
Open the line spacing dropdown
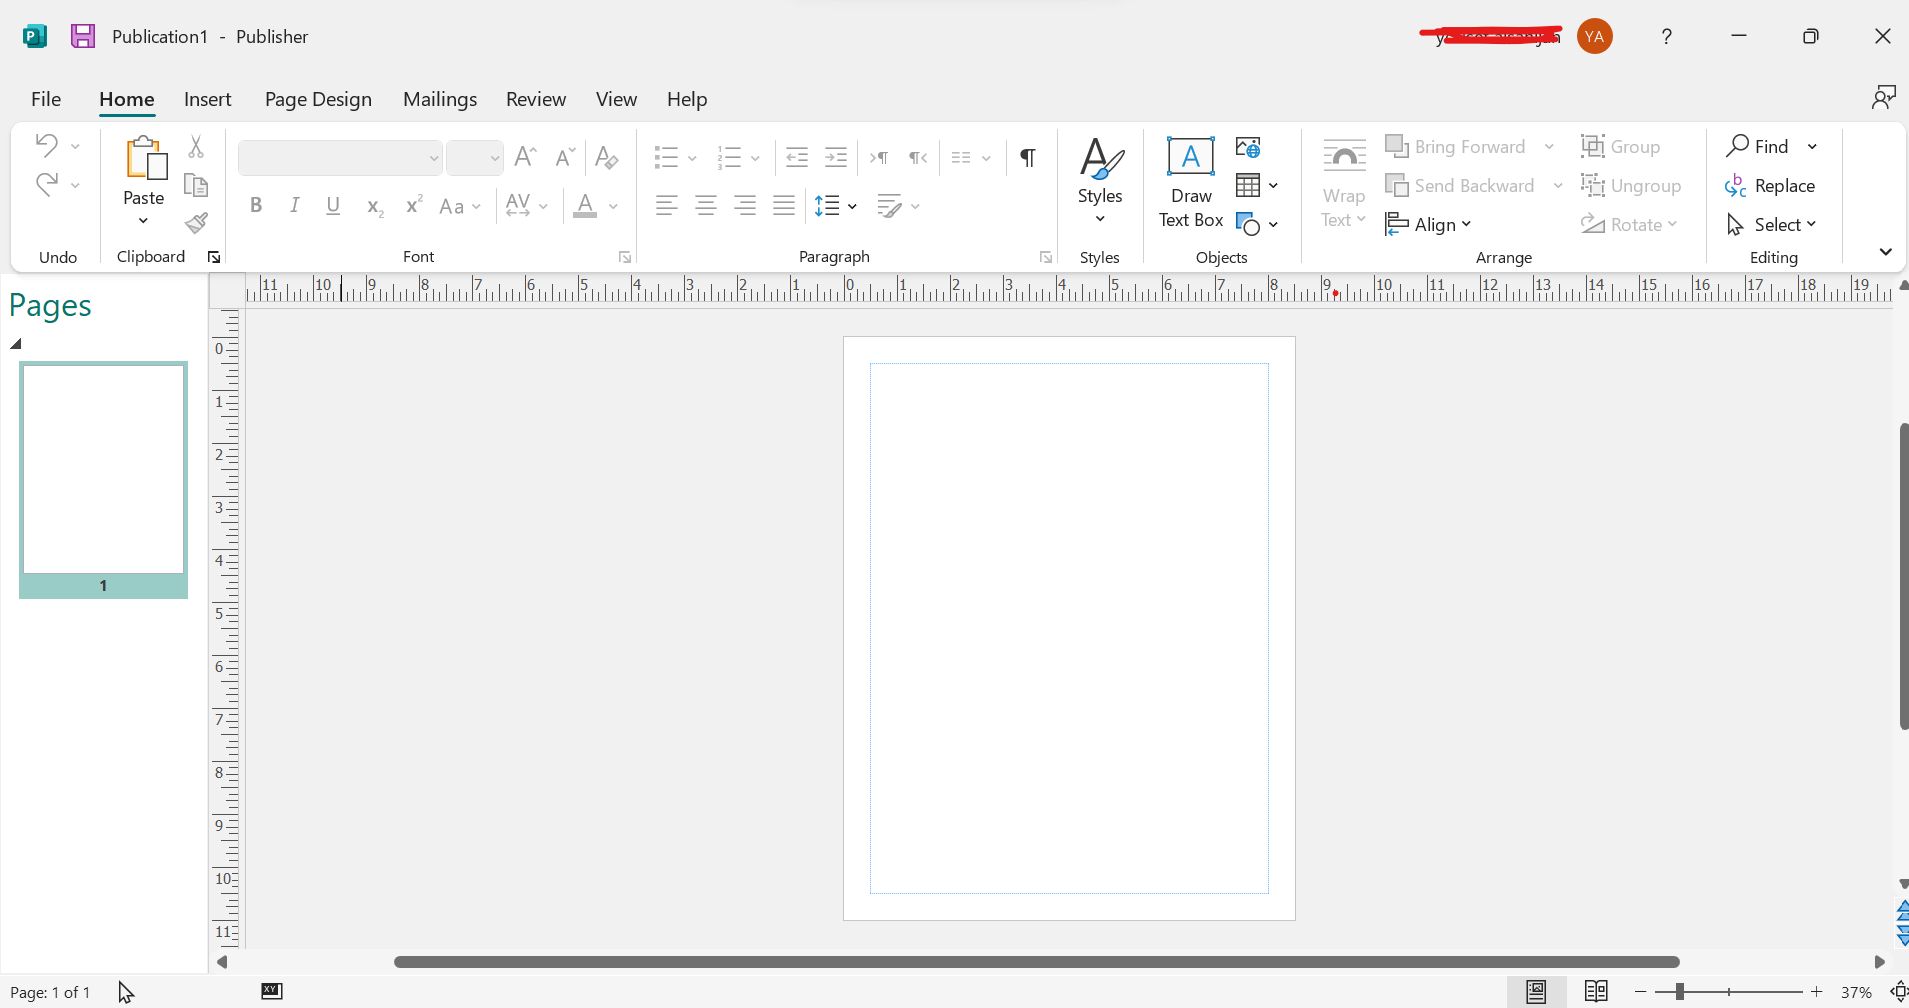click(x=852, y=206)
